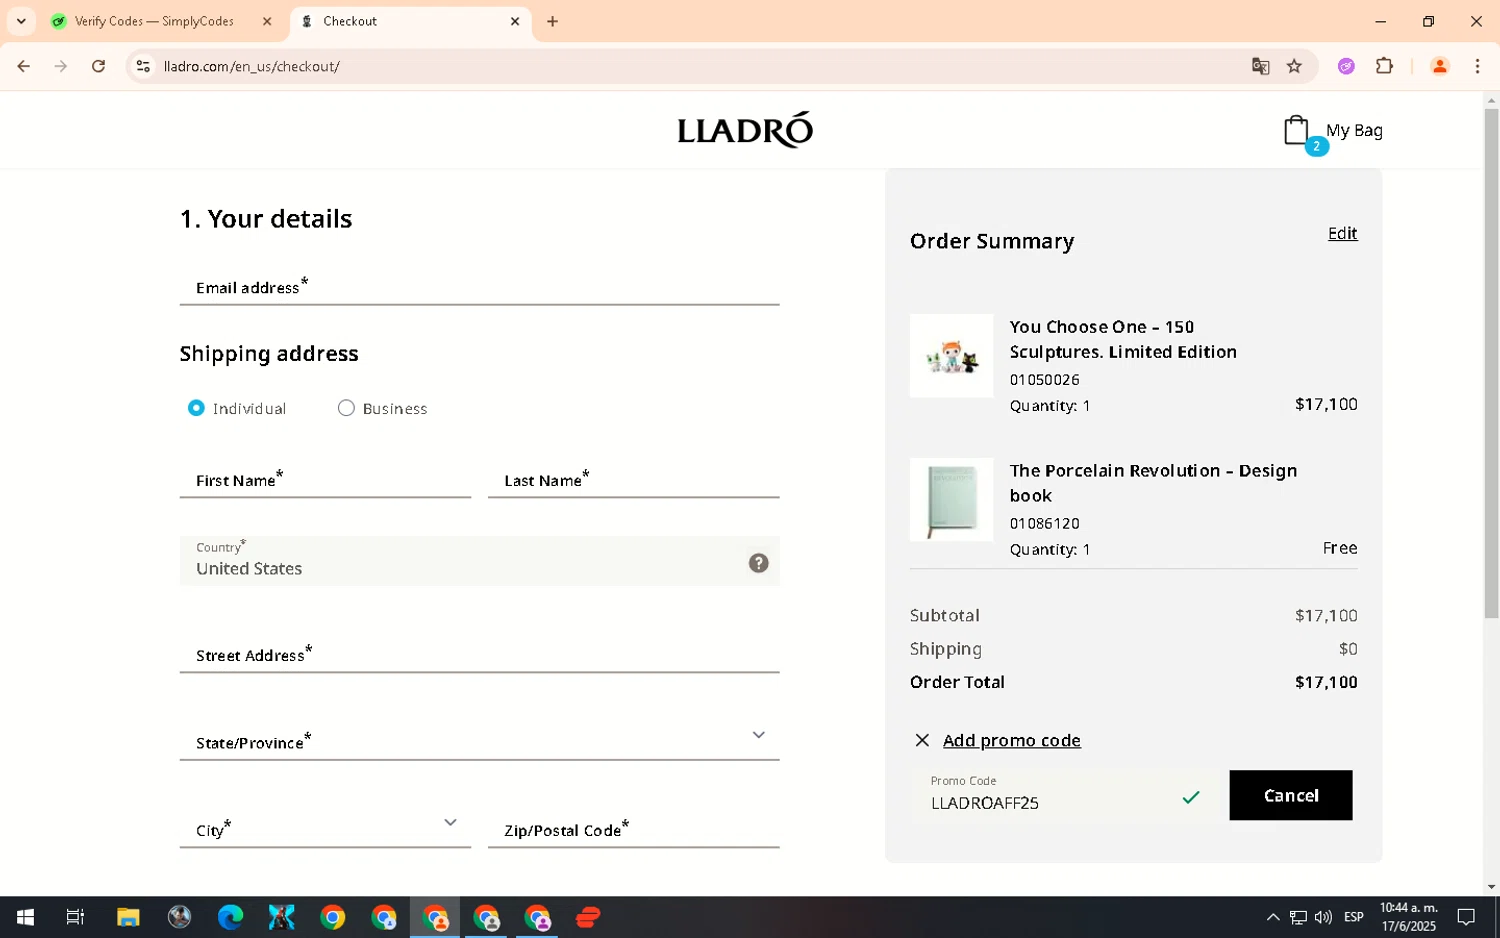Click the Last Name field
Screen dimensions: 1500x938
coord(633,480)
